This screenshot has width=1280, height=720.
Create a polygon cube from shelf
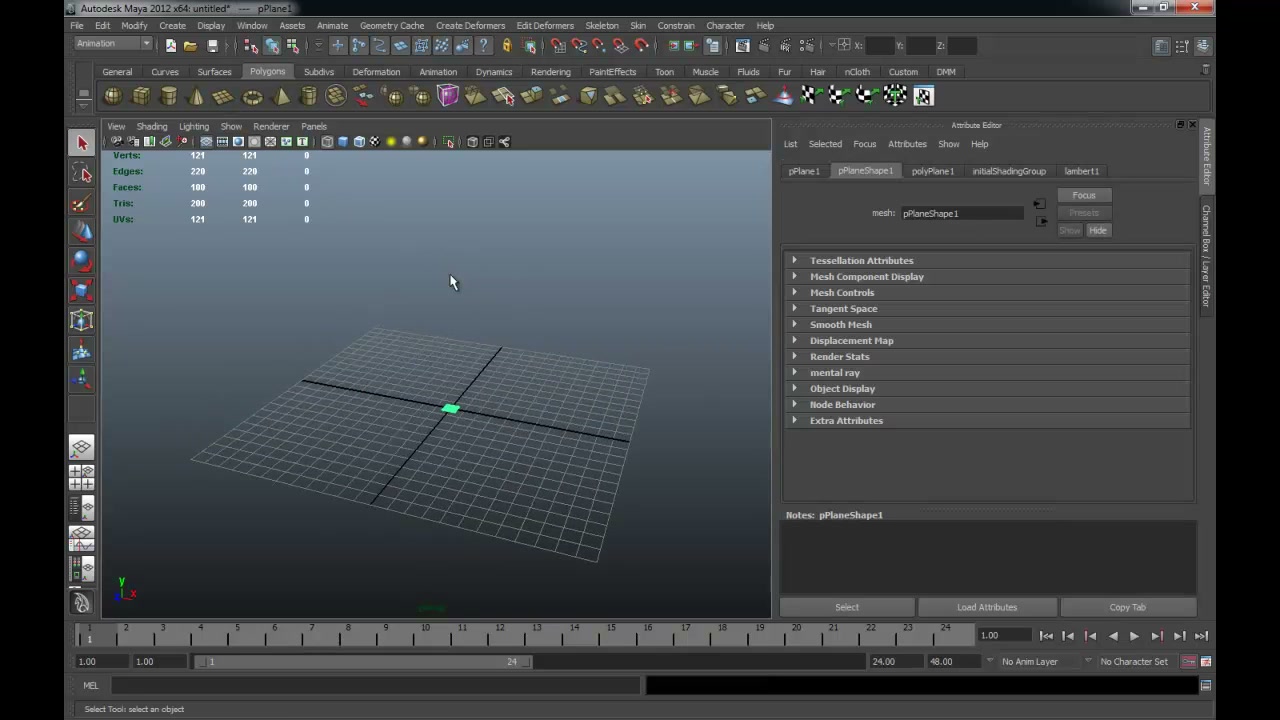(141, 96)
